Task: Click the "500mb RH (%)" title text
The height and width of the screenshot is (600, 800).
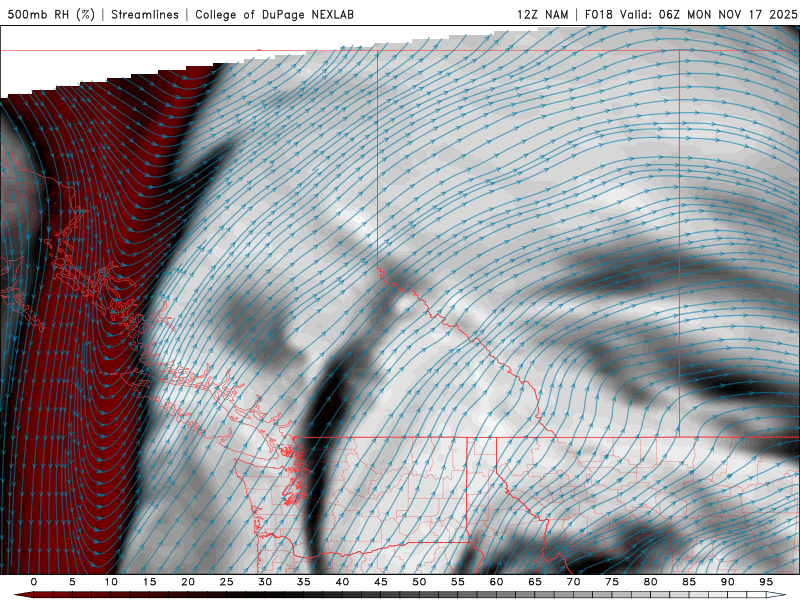Action: tap(51, 14)
